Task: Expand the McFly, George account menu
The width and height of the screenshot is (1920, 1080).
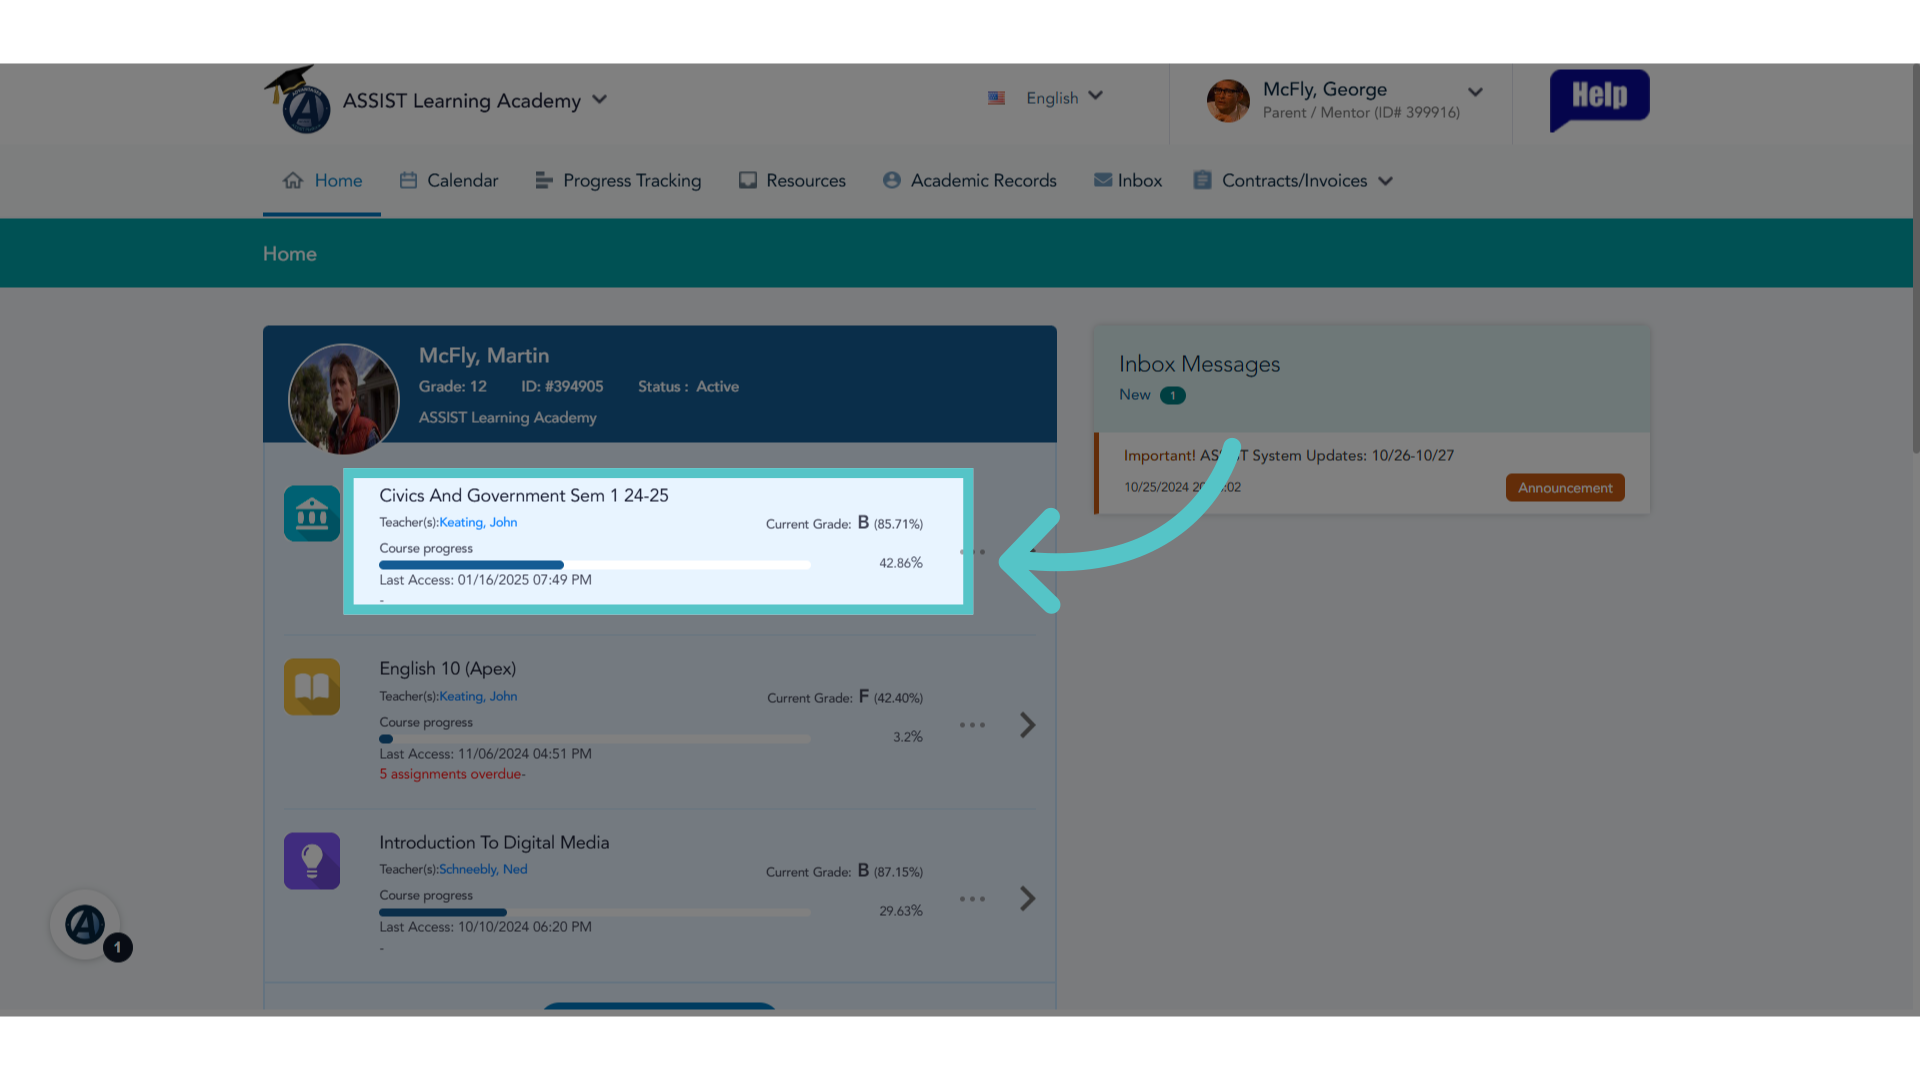Action: tap(1475, 92)
